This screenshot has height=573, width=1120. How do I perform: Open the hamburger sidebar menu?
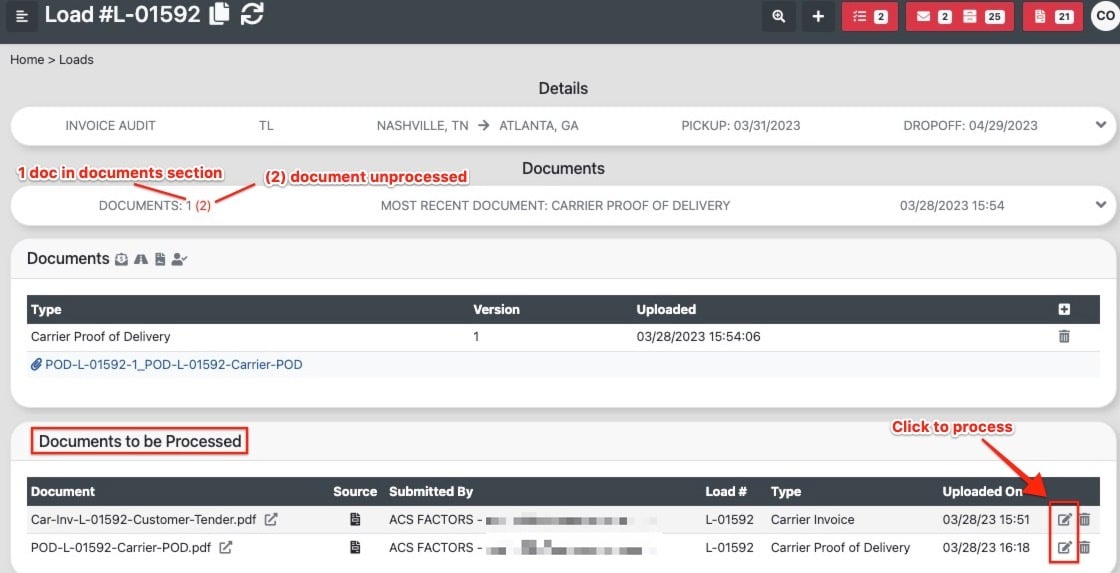tap(21, 16)
